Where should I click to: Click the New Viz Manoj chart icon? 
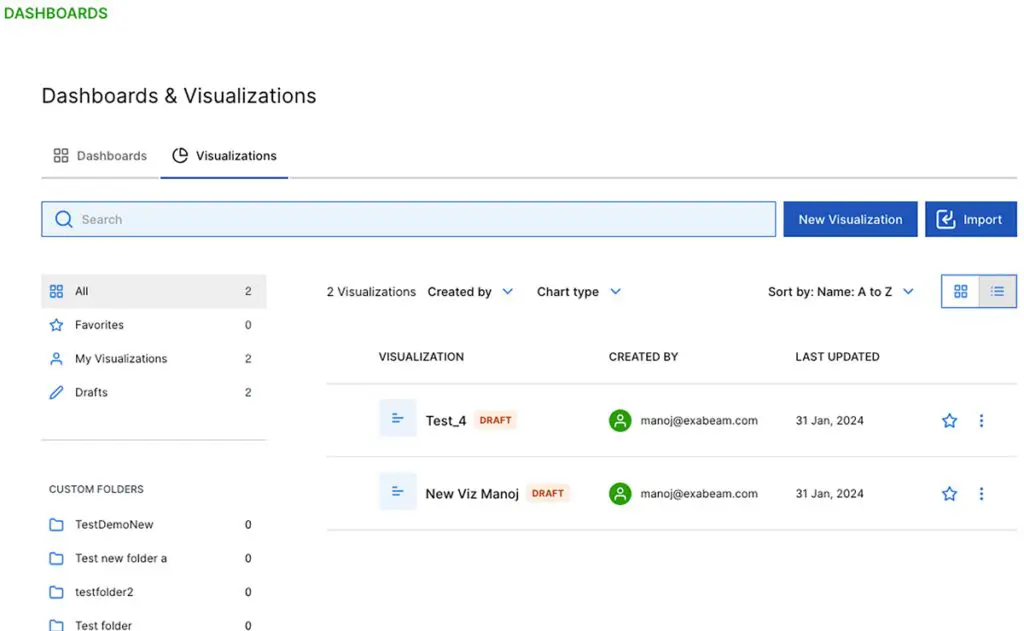[x=397, y=492]
